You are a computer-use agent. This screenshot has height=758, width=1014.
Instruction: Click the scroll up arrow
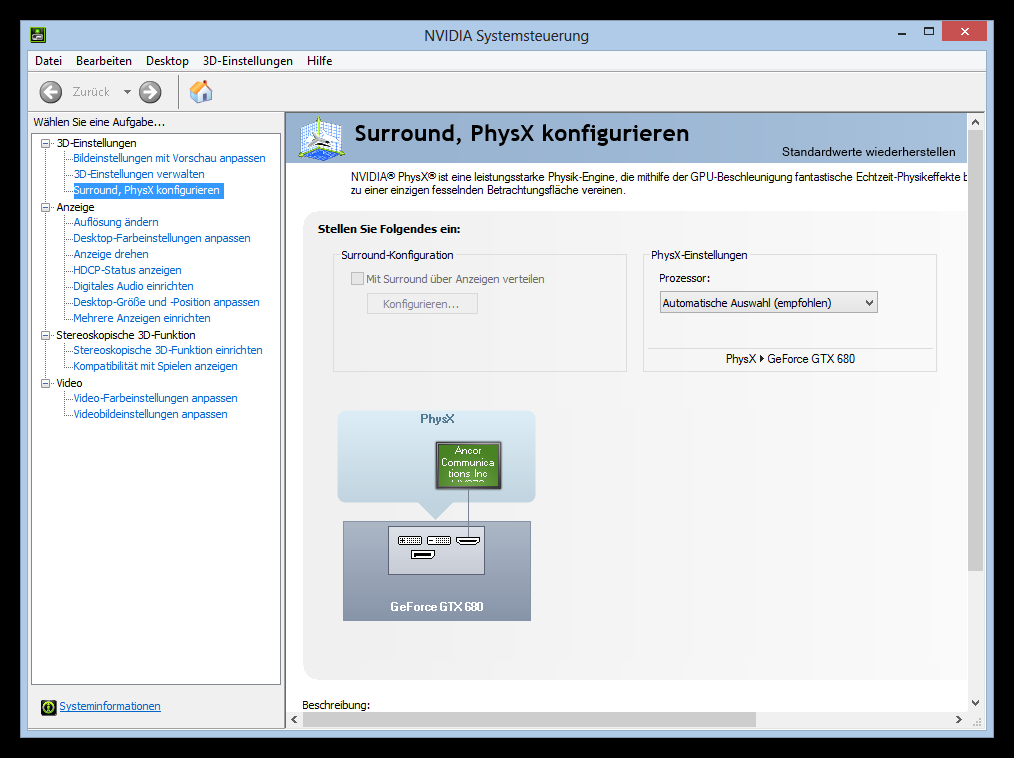tap(975, 122)
